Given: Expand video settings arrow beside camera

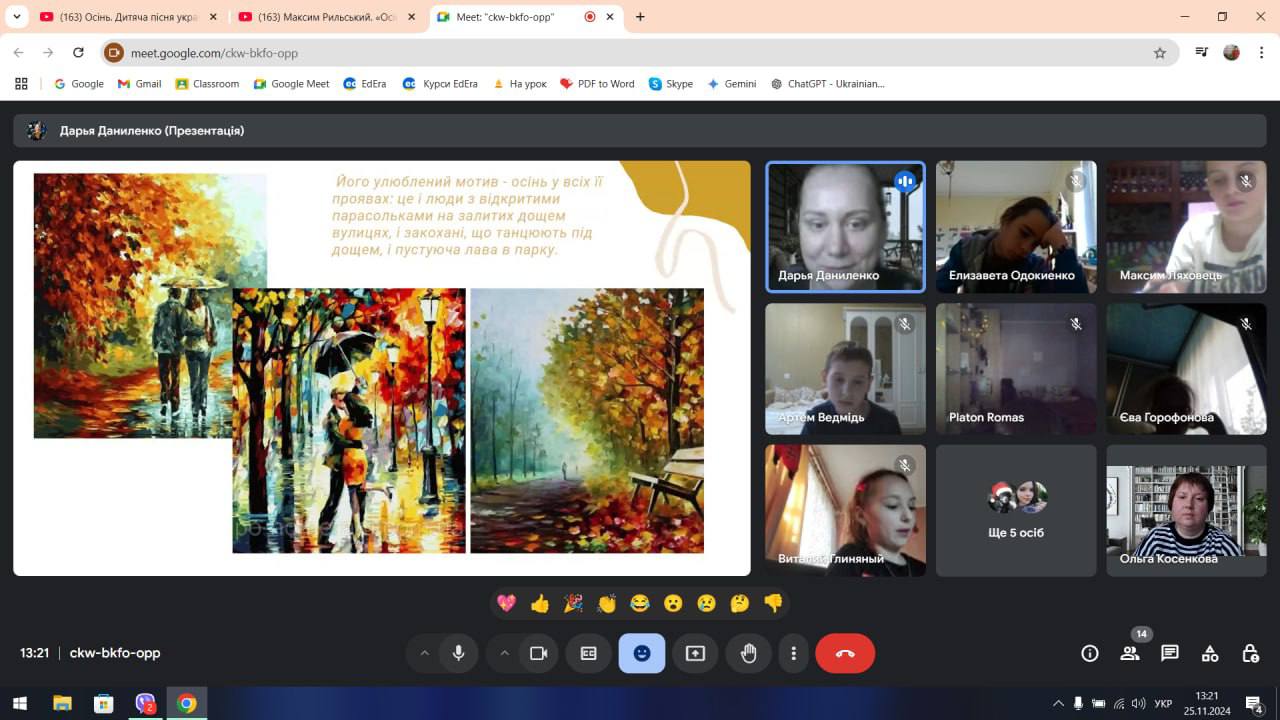Looking at the screenshot, I should coord(504,653).
